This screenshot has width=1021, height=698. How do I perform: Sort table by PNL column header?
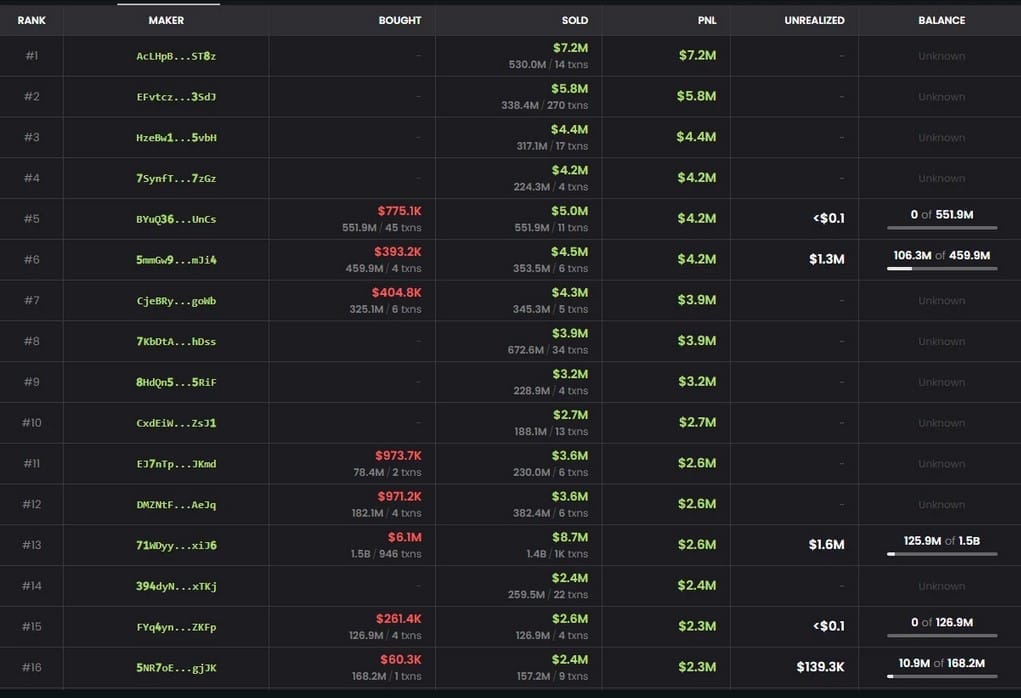click(706, 20)
